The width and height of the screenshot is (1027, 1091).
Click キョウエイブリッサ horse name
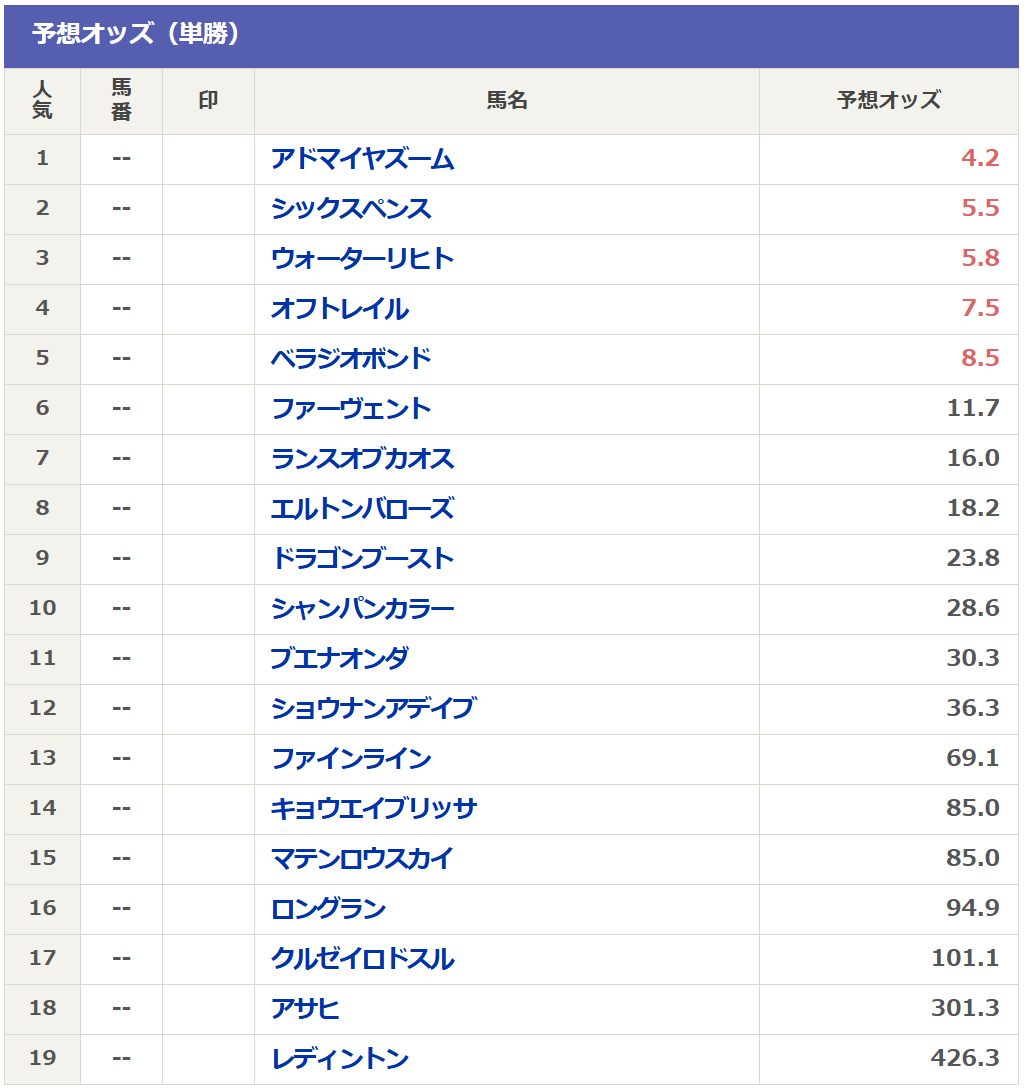(x=374, y=809)
